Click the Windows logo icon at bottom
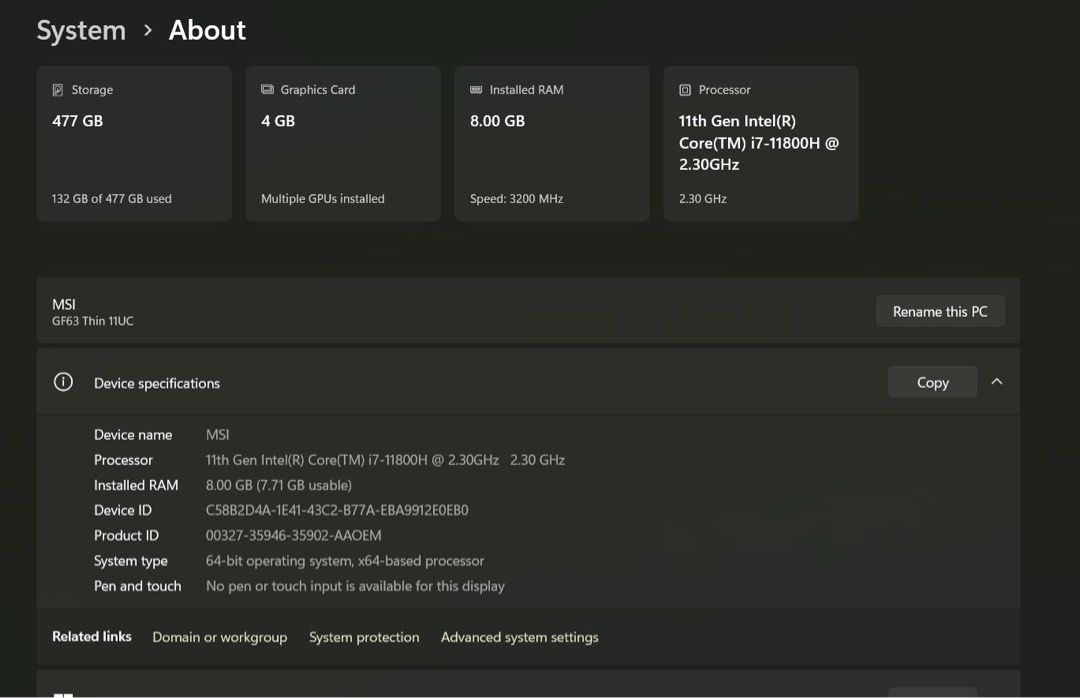The width and height of the screenshot is (1080, 698). click(x=63, y=695)
